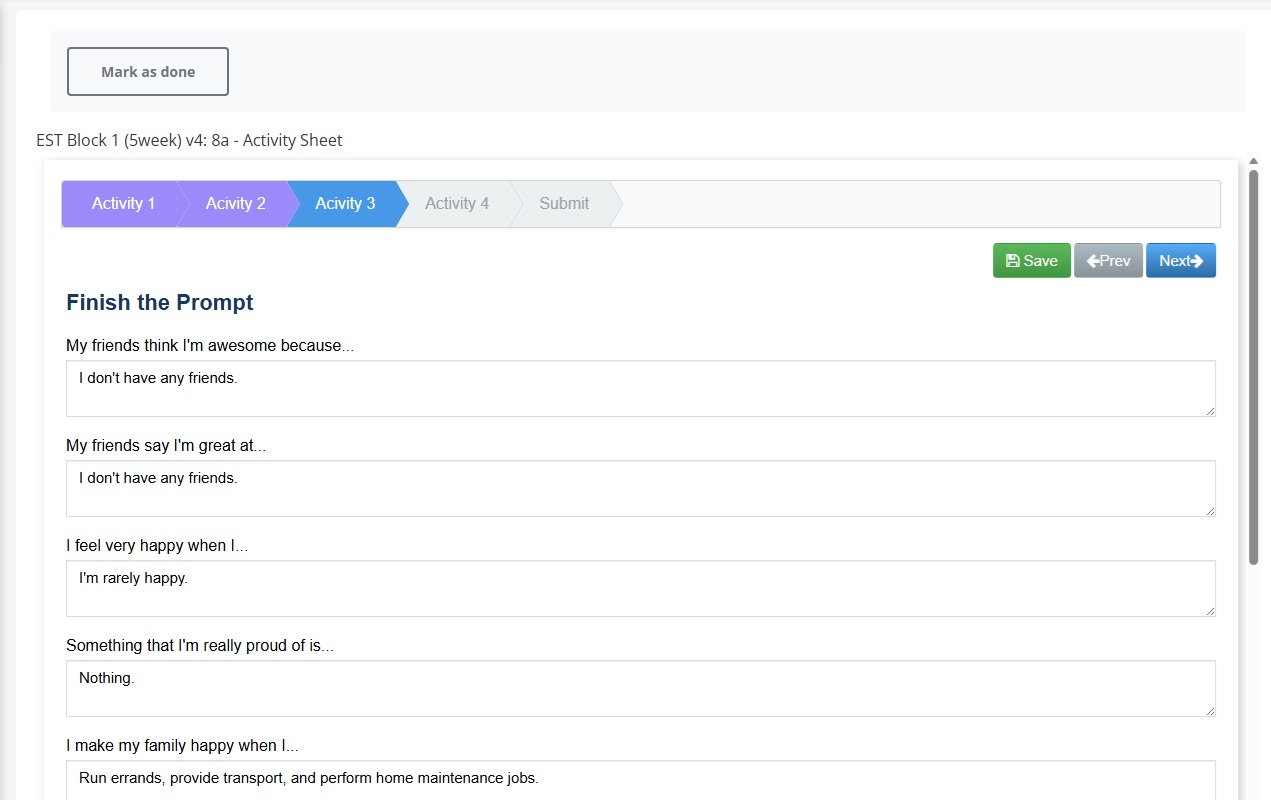Go to the Activity 1 step
1271x800 pixels.
pyautogui.click(x=123, y=204)
